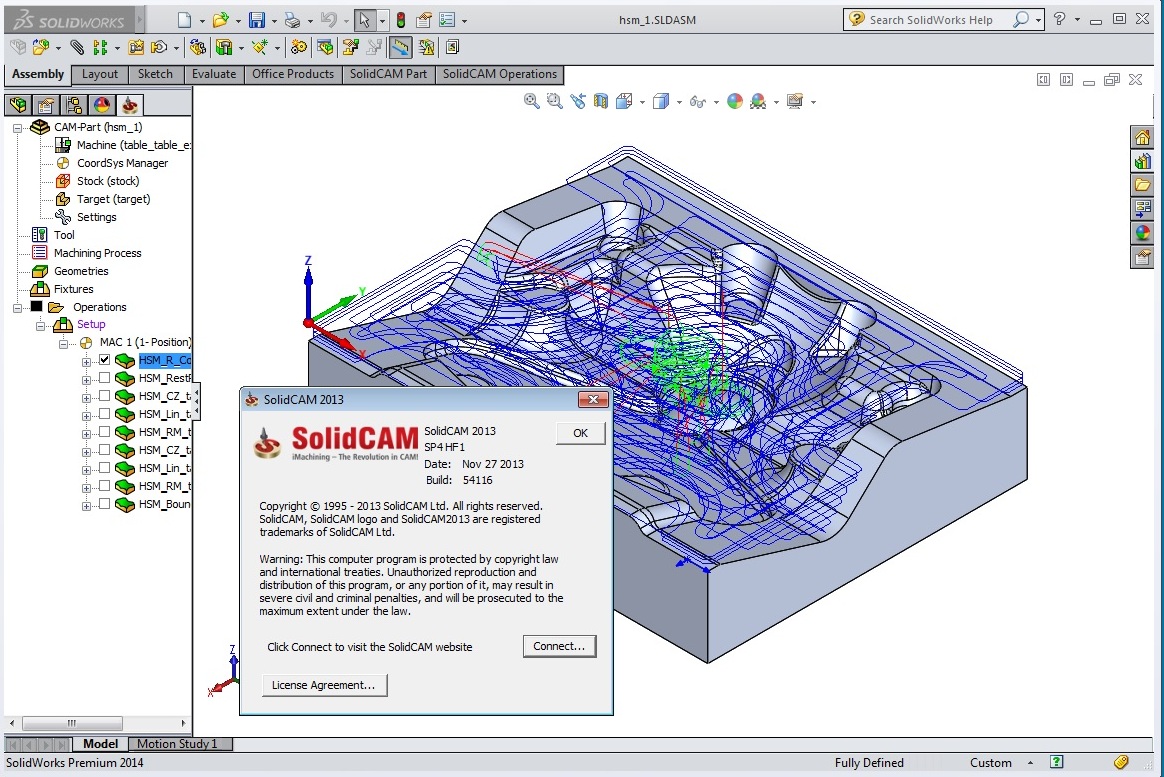Switch to the Layout tab
This screenshot has width=1164, height=777.
click(x=99, y=74)
